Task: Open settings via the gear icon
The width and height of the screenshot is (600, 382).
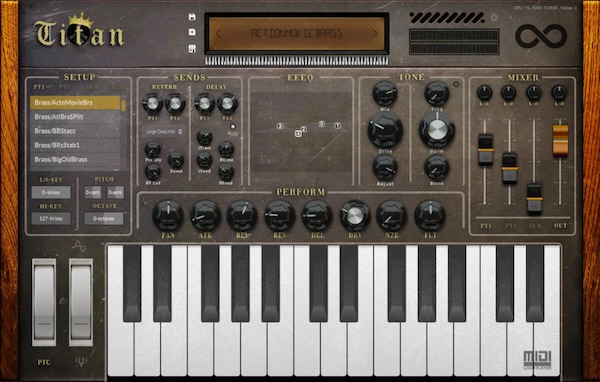Action: pyautogui.click(x=494, y=17)
